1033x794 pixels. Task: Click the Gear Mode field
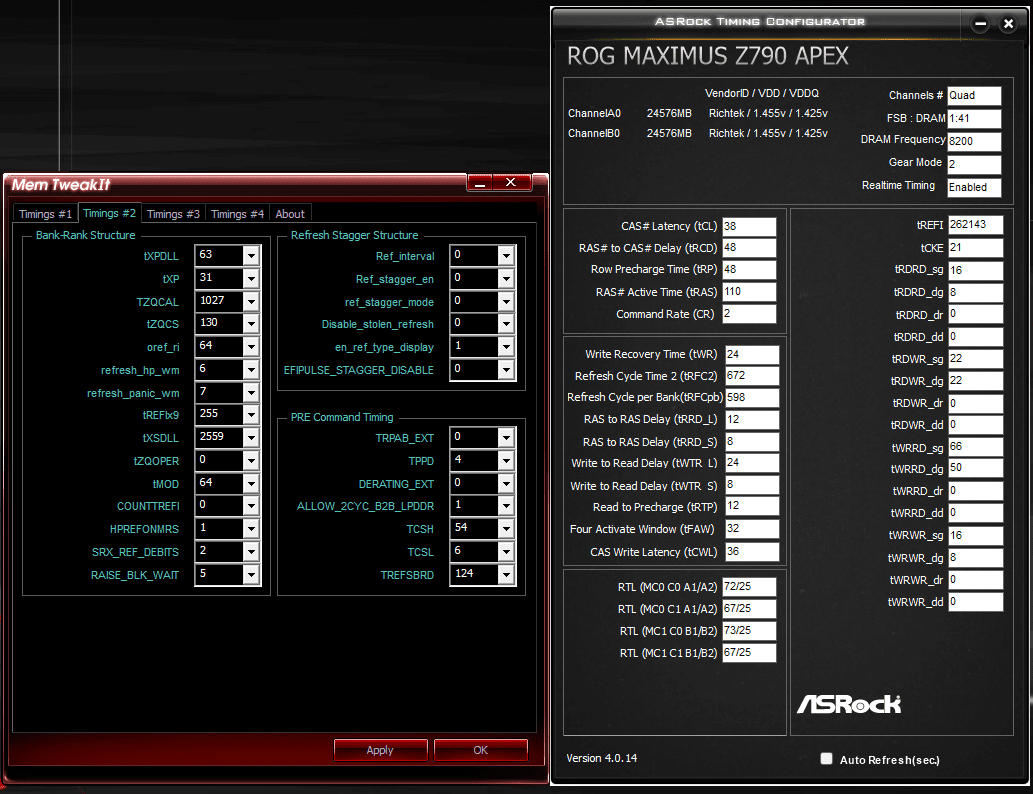point(974,164)
